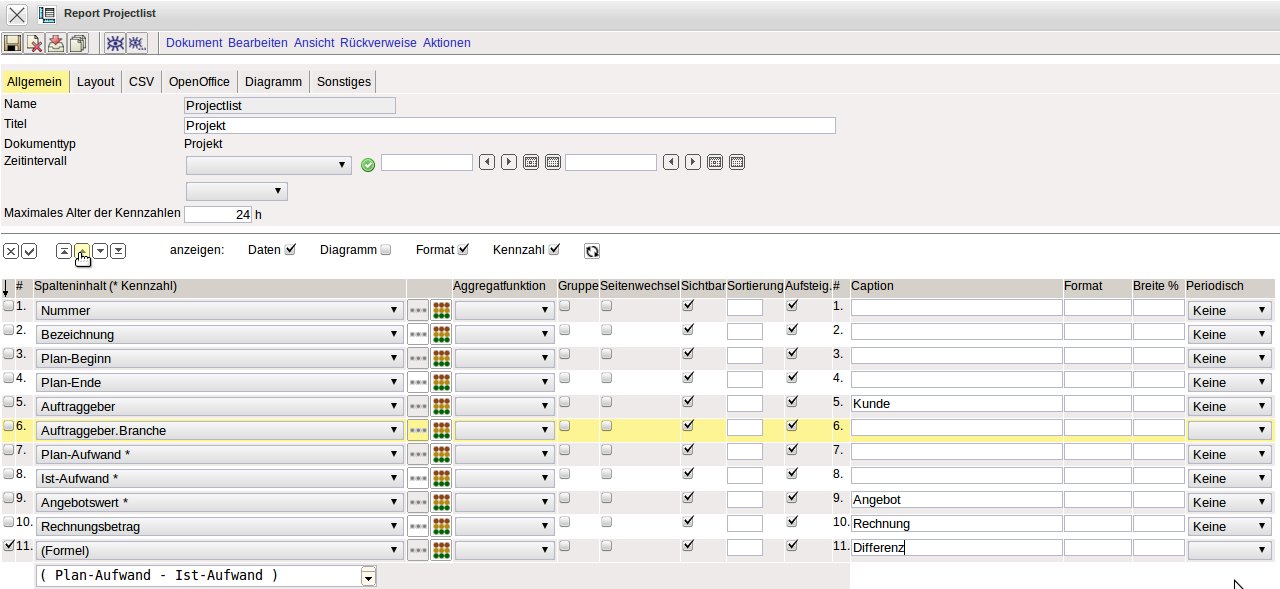Open the Aktionen menu
The width and height of the screenshot is (1280, 589).
tap(446, 43)
